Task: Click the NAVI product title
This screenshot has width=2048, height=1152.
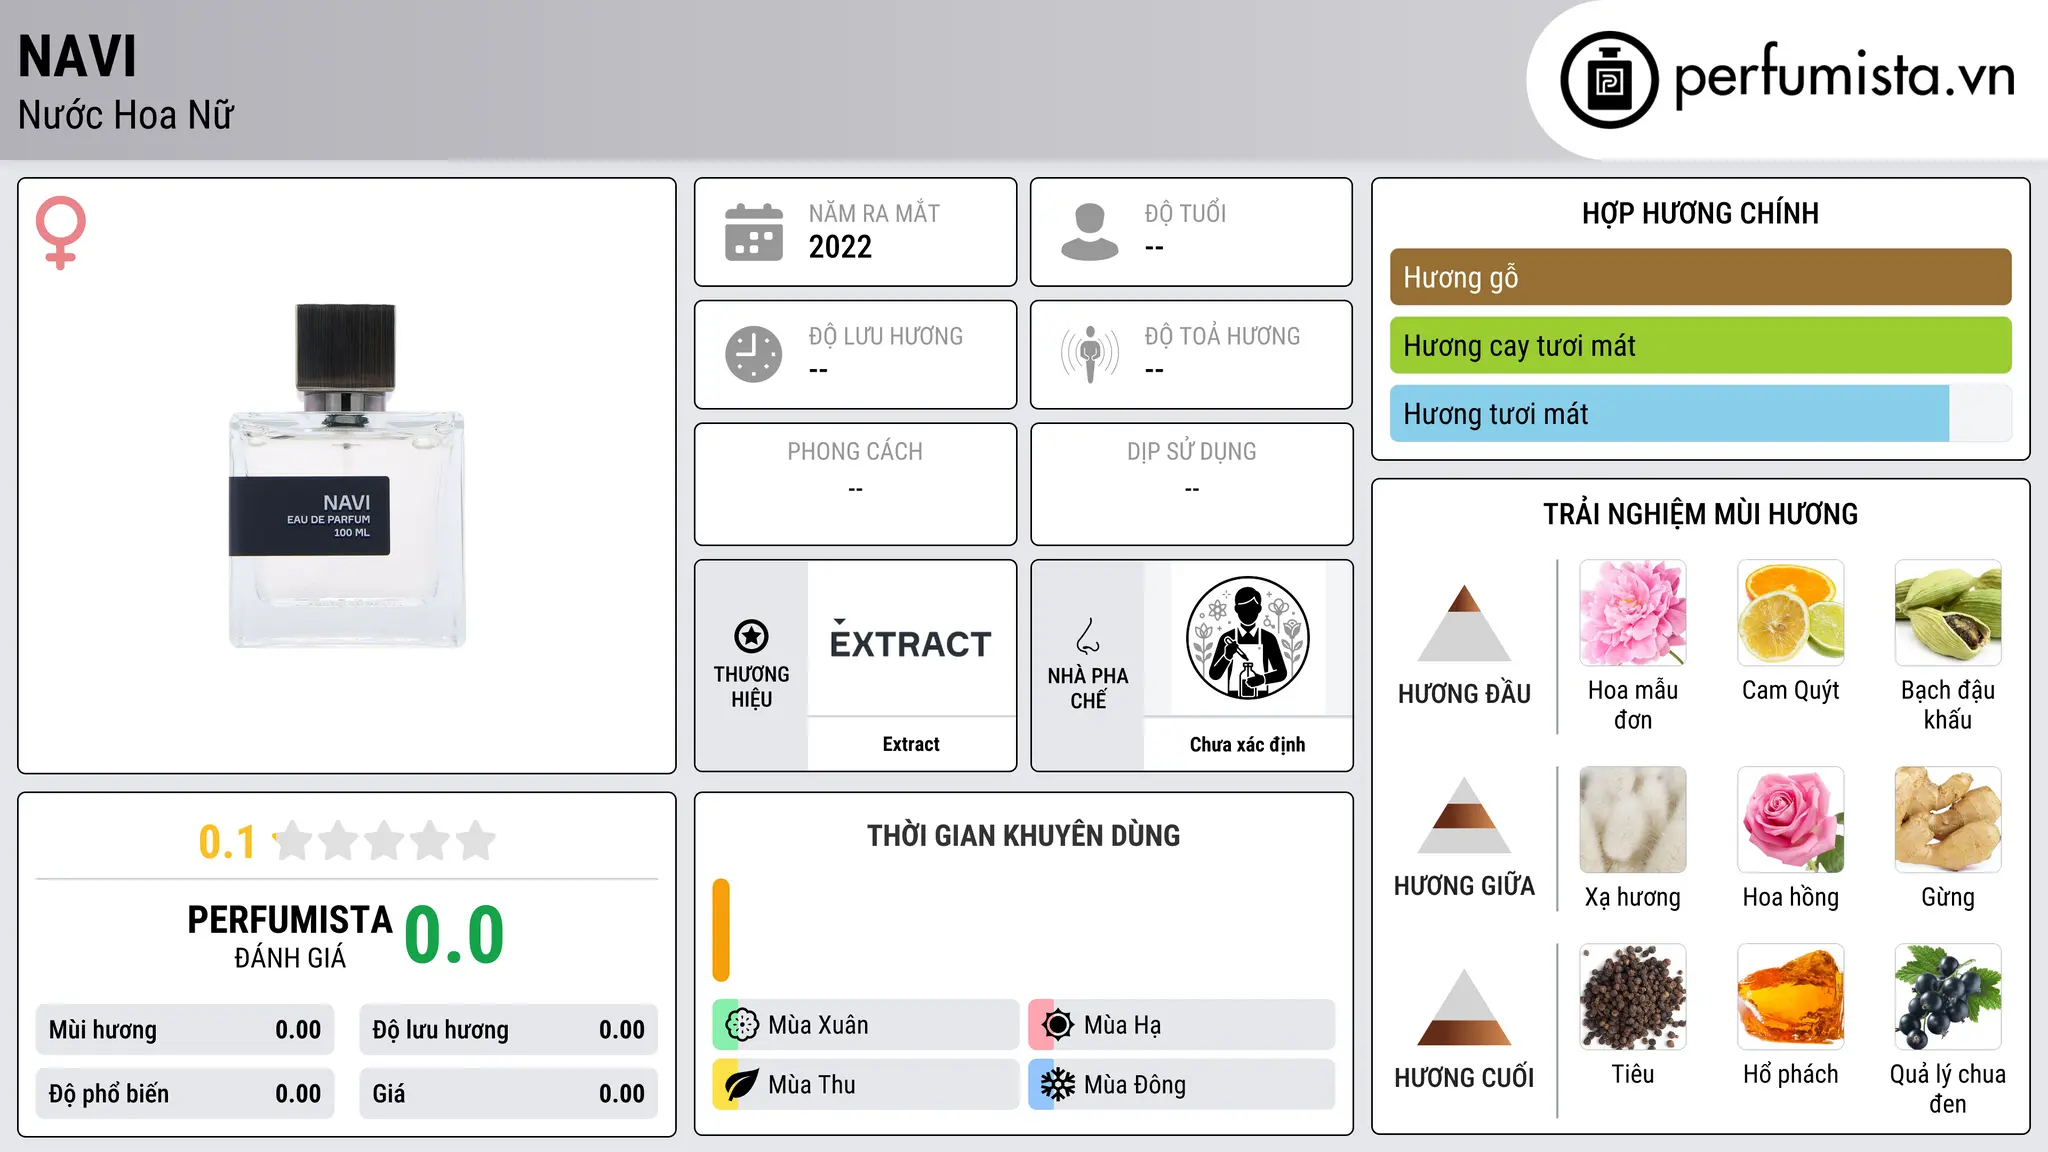Action: coord(77,56)
